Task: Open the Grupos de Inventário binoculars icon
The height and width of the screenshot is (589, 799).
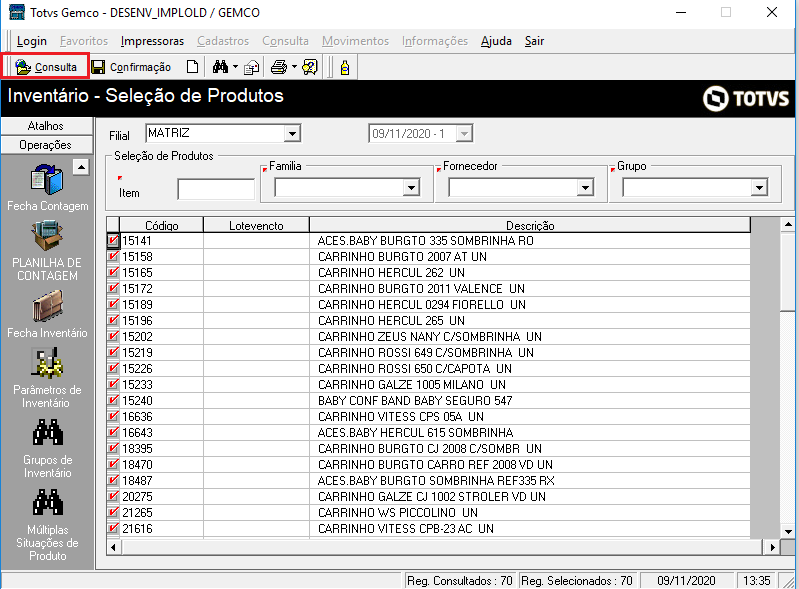Action: [x=48, y=432]
